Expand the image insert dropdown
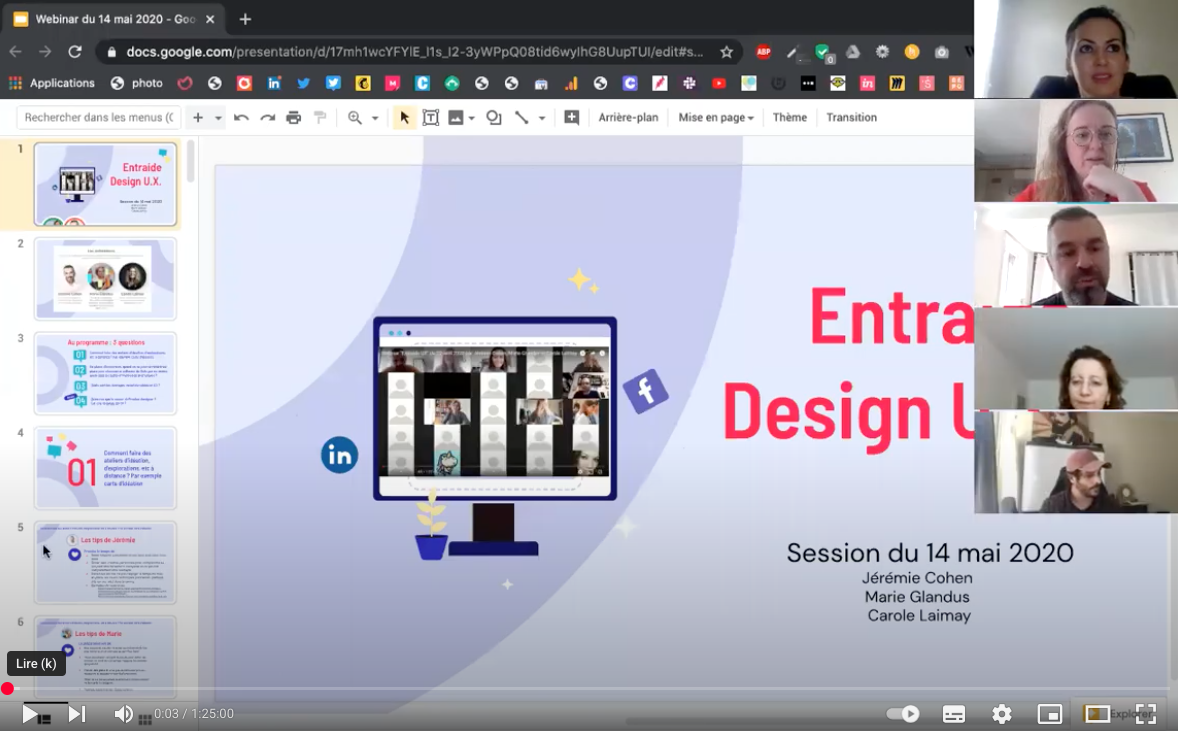Screen dimensions: 1178x731 (x=472, y=118)
